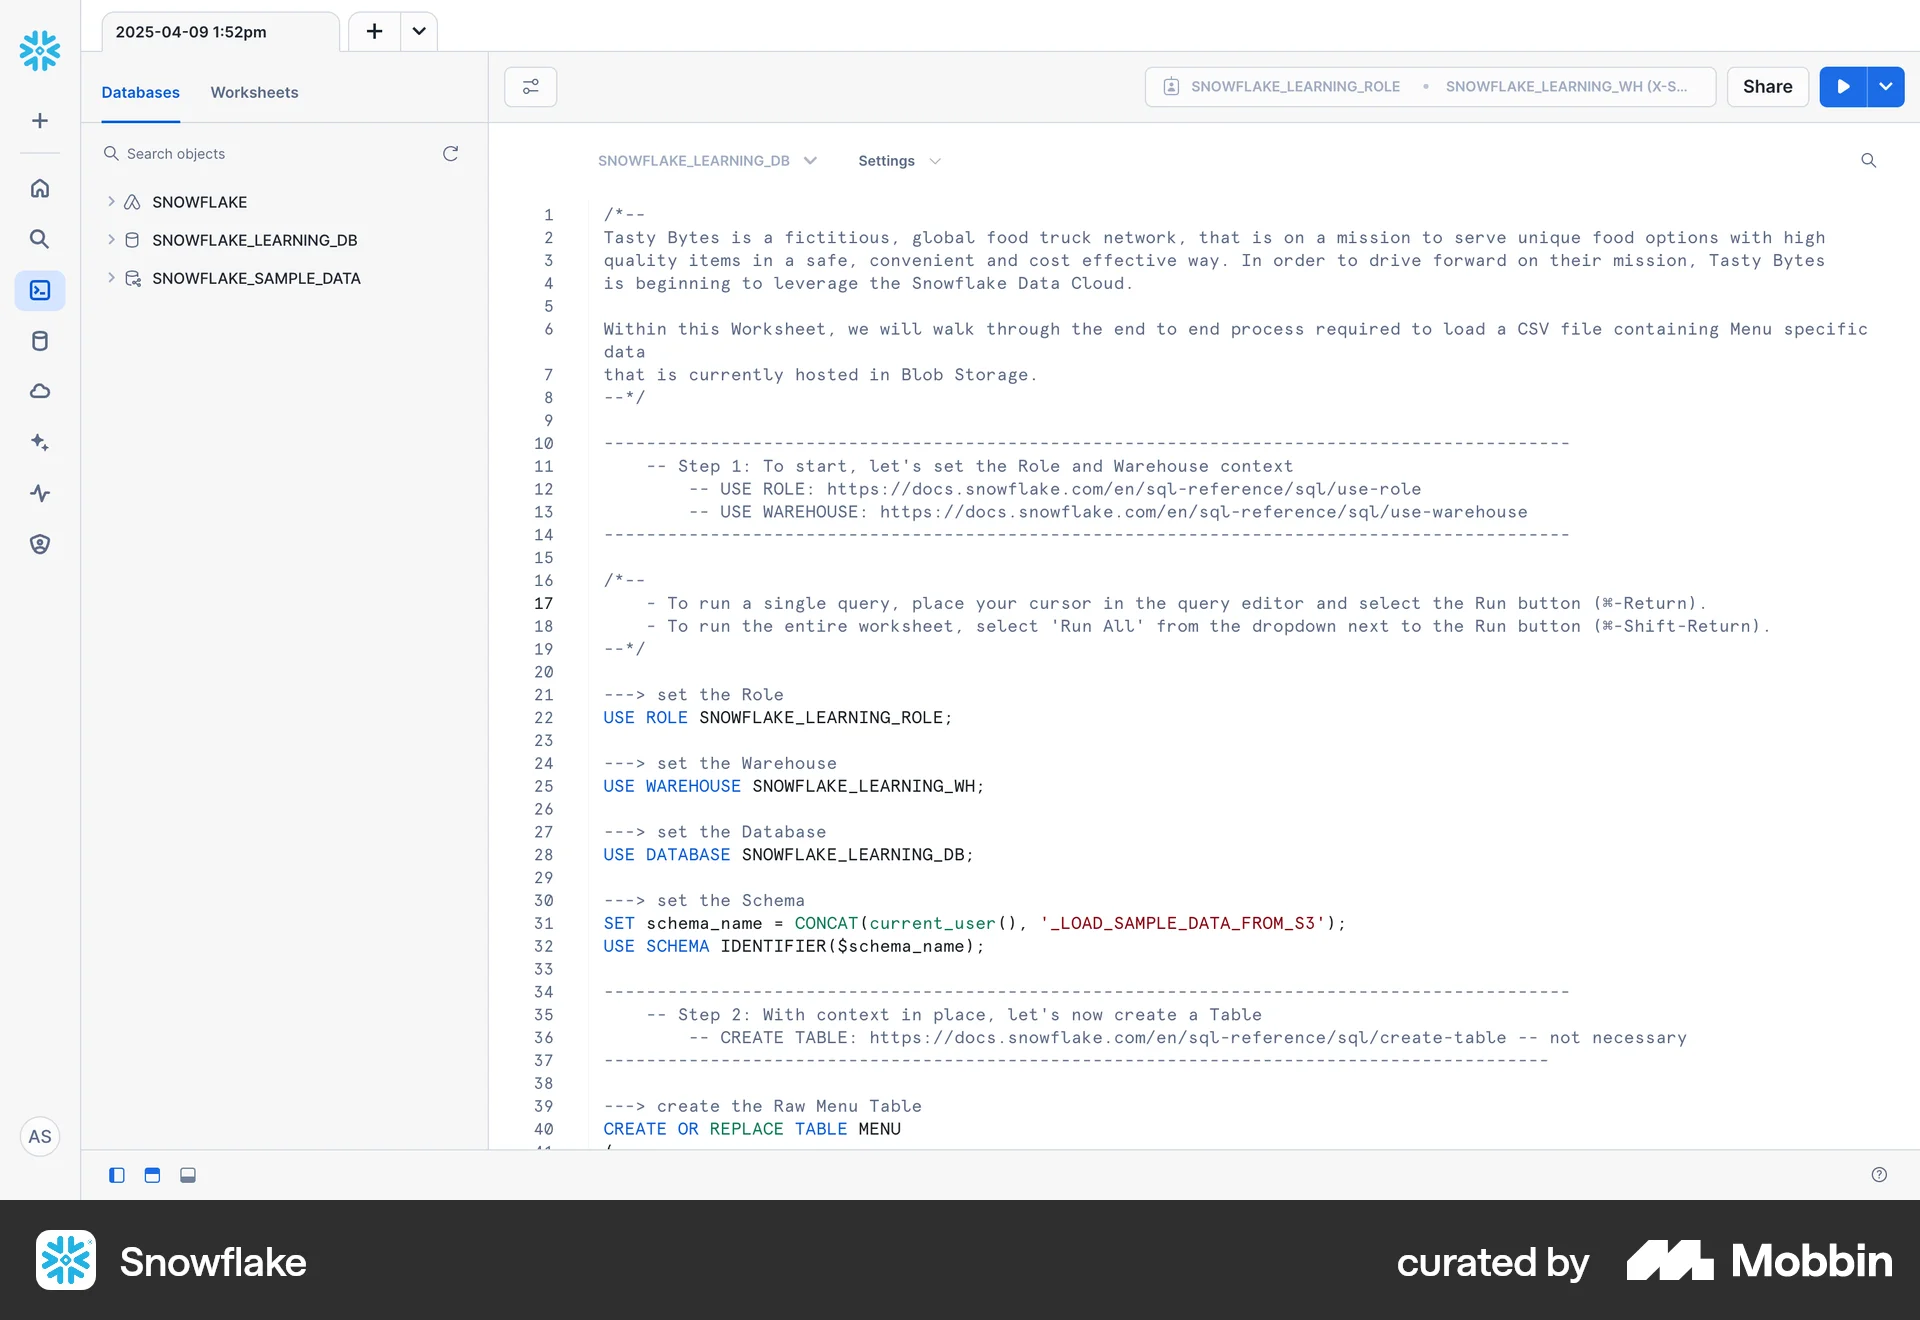Toggle the results pane layout

point(187,1175)
